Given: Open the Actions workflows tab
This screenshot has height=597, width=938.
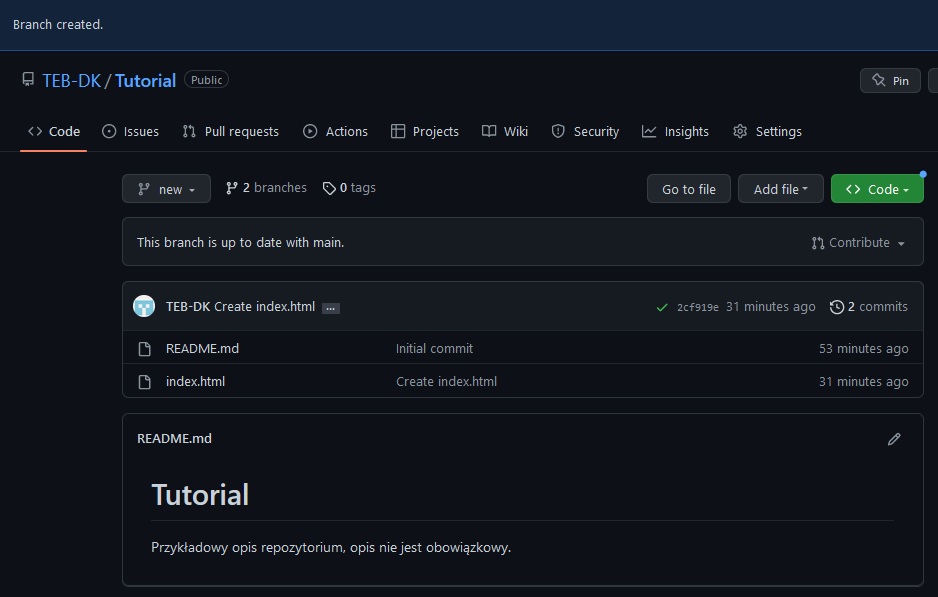Looking at the screenshot, I should coord(335,131).
